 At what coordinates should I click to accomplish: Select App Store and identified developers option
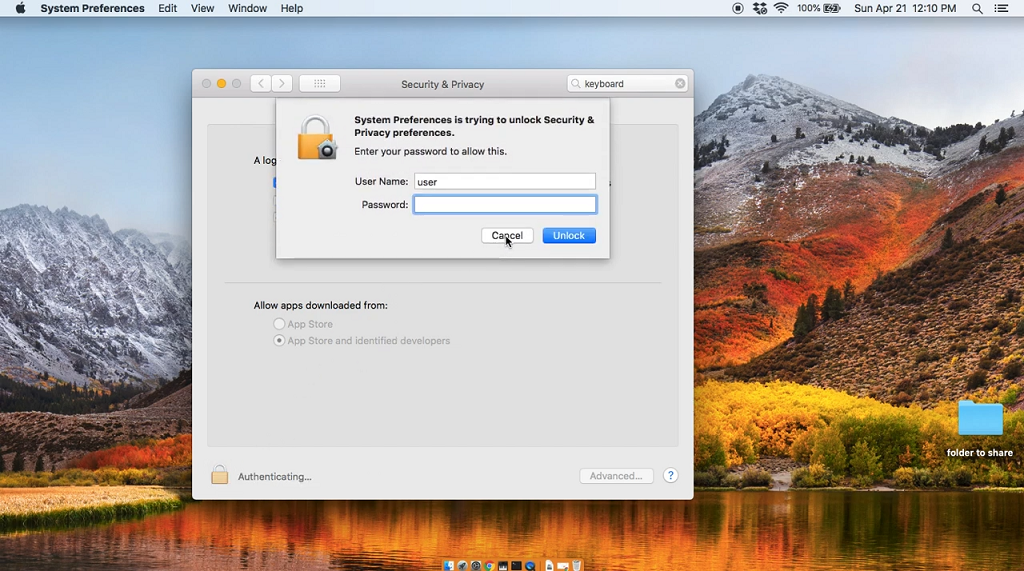point(279,340)
